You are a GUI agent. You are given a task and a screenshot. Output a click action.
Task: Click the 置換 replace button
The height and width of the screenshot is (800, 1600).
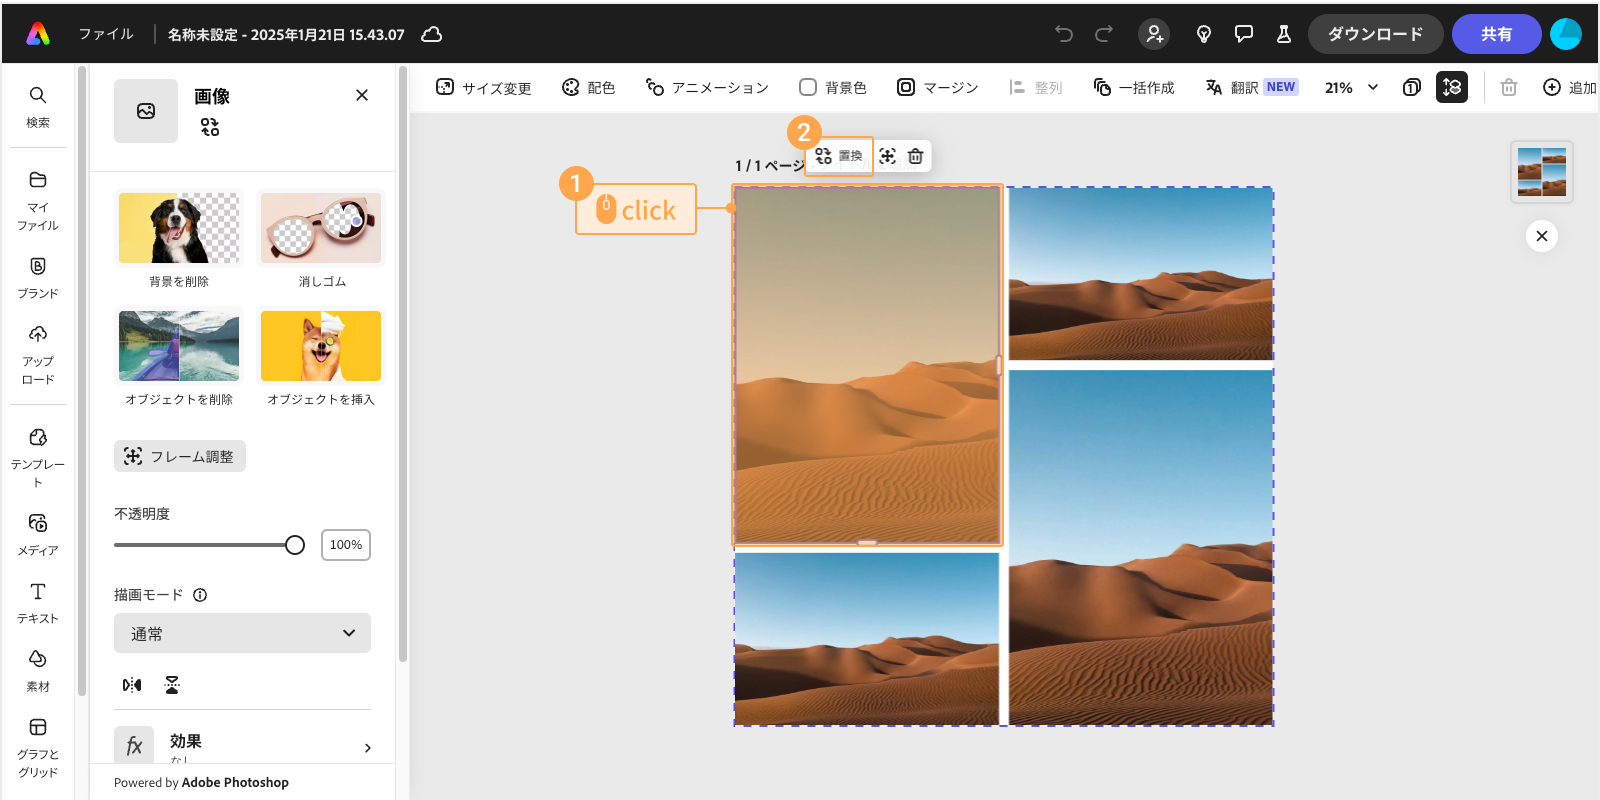(839, 156)
